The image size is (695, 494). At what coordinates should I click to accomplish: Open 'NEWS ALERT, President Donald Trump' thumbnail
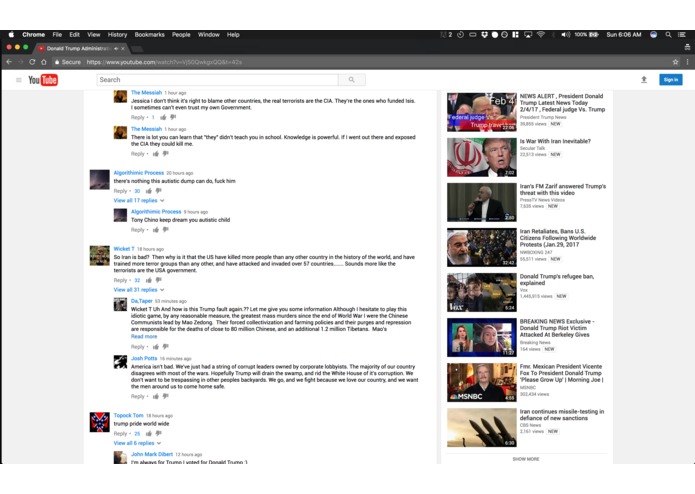(x=482, y=112)
